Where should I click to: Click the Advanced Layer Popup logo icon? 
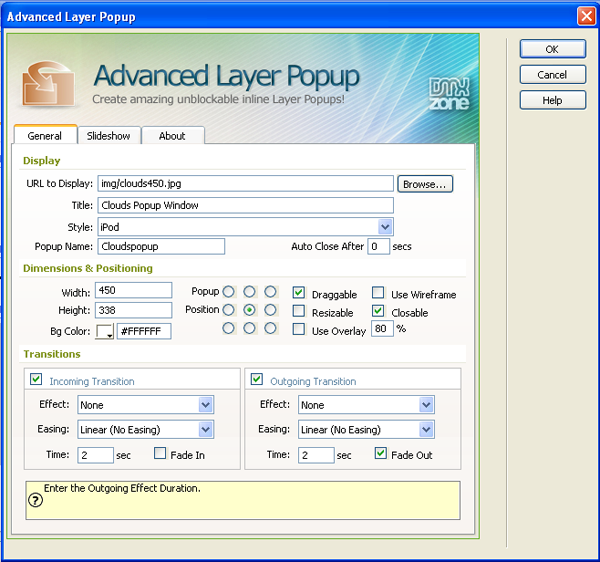pyautogui.click(x=51, y=84)
